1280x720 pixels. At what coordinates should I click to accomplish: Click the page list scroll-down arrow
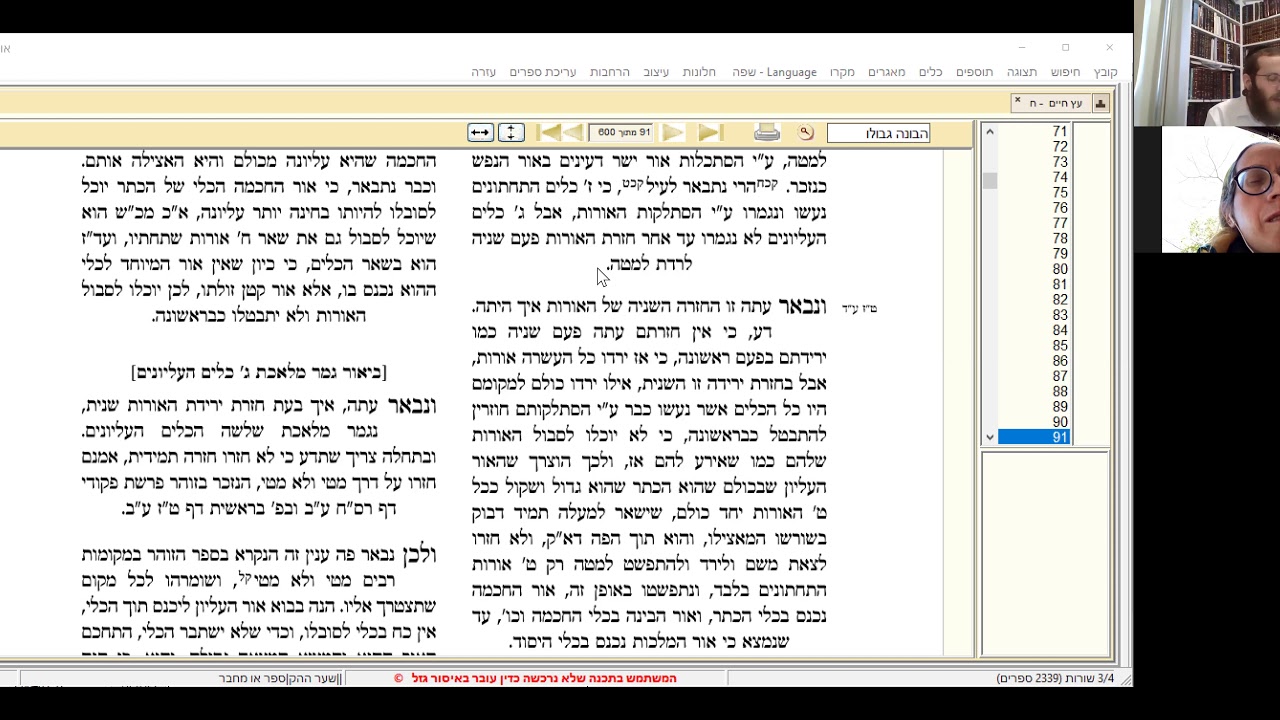989,437
